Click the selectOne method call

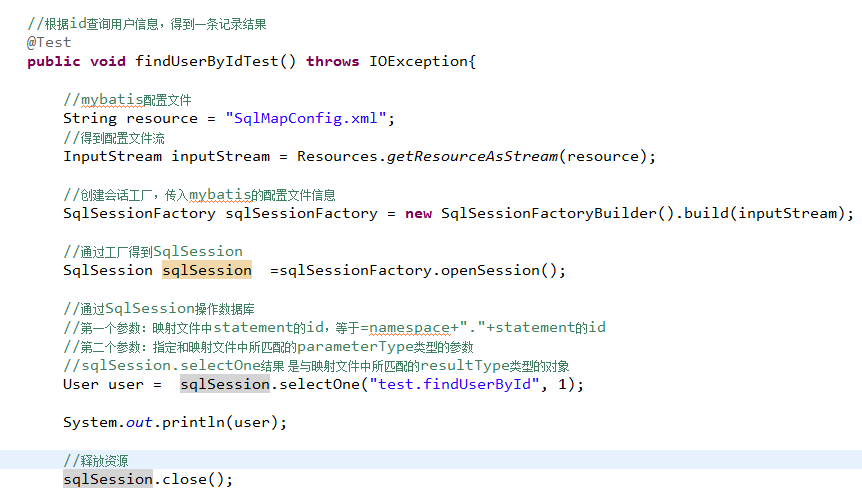(x=319, y=384)
